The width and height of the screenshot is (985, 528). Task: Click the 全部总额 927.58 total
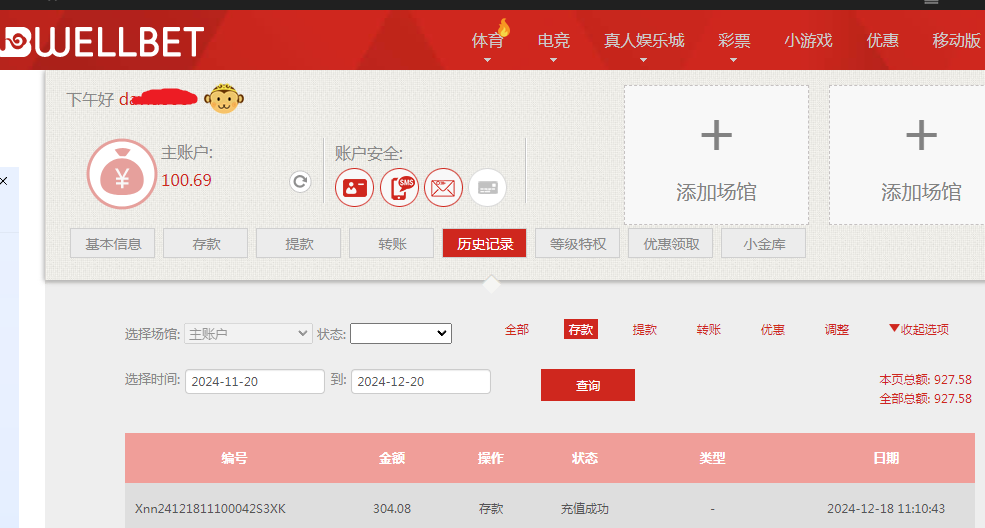[x=925, y=399]
